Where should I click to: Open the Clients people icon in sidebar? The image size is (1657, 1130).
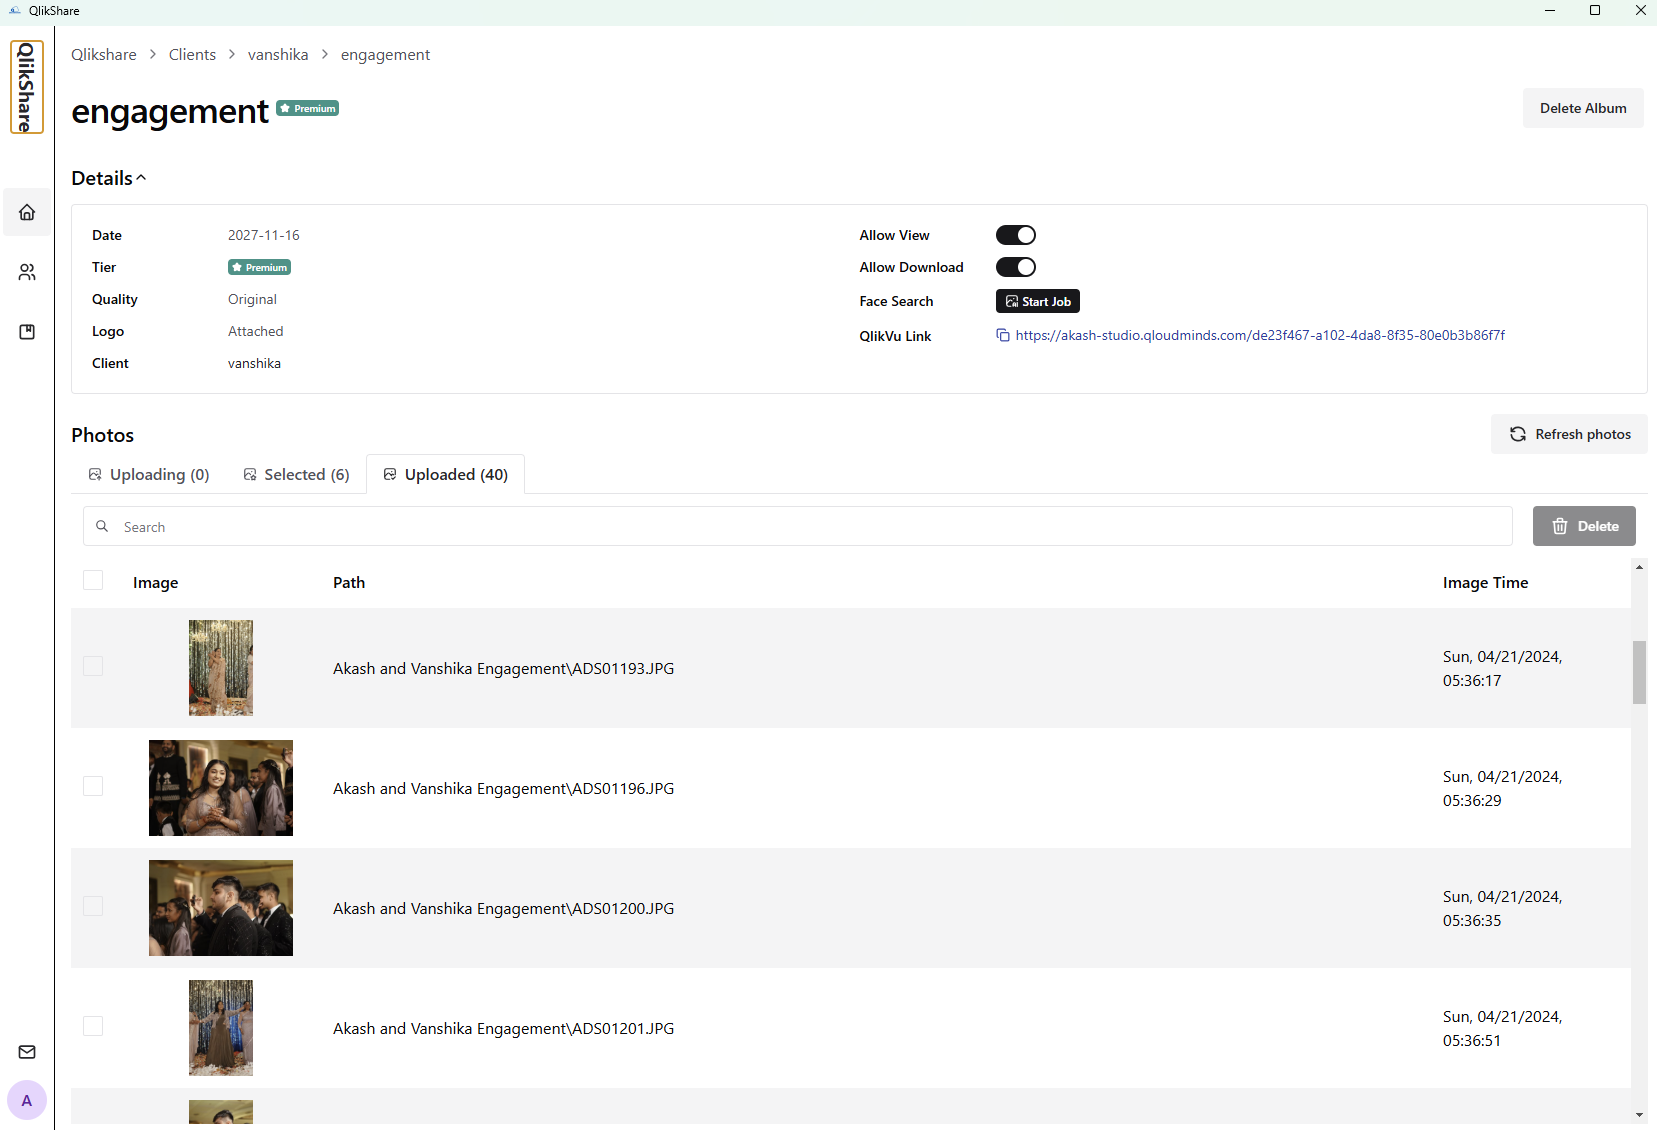[27, 272]
